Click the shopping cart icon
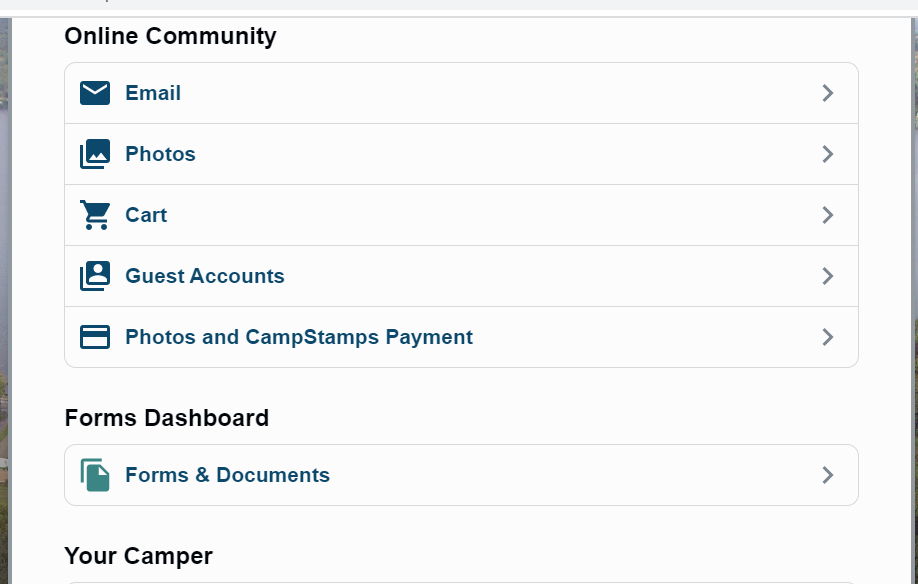The width and height of the screenshot is (918, 584). click(95, 215)
